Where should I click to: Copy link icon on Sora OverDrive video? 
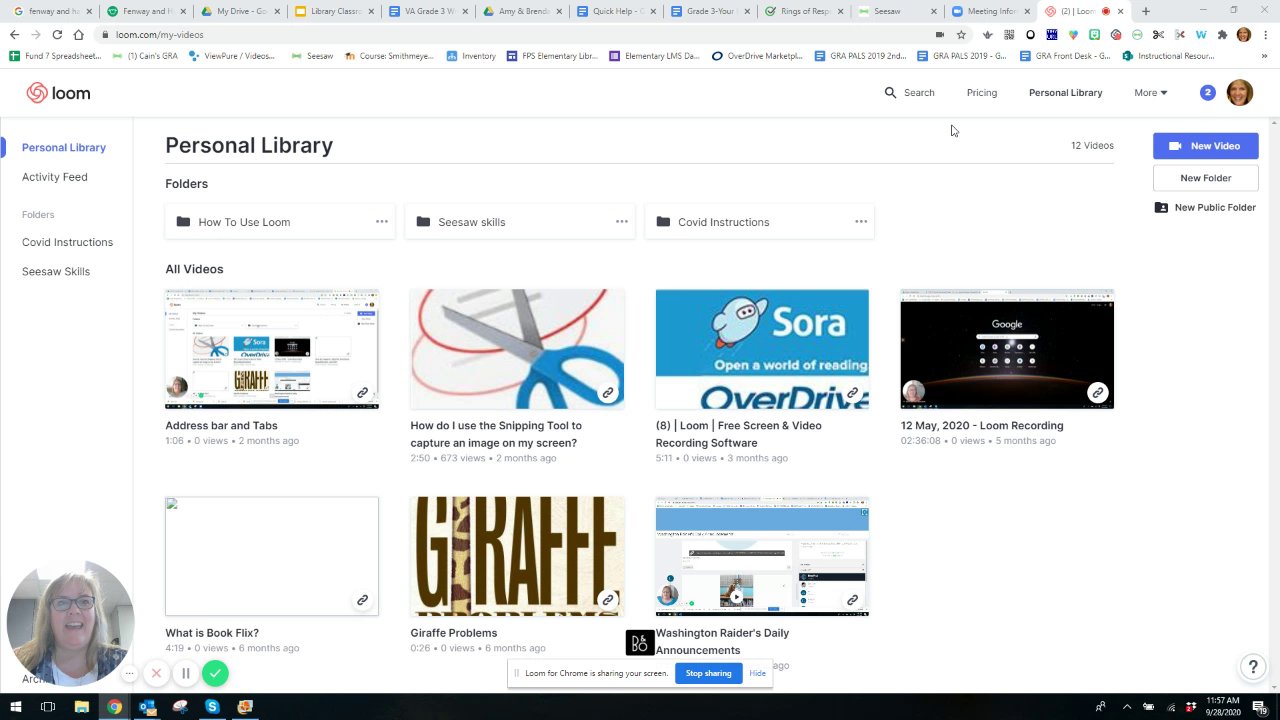852,393
